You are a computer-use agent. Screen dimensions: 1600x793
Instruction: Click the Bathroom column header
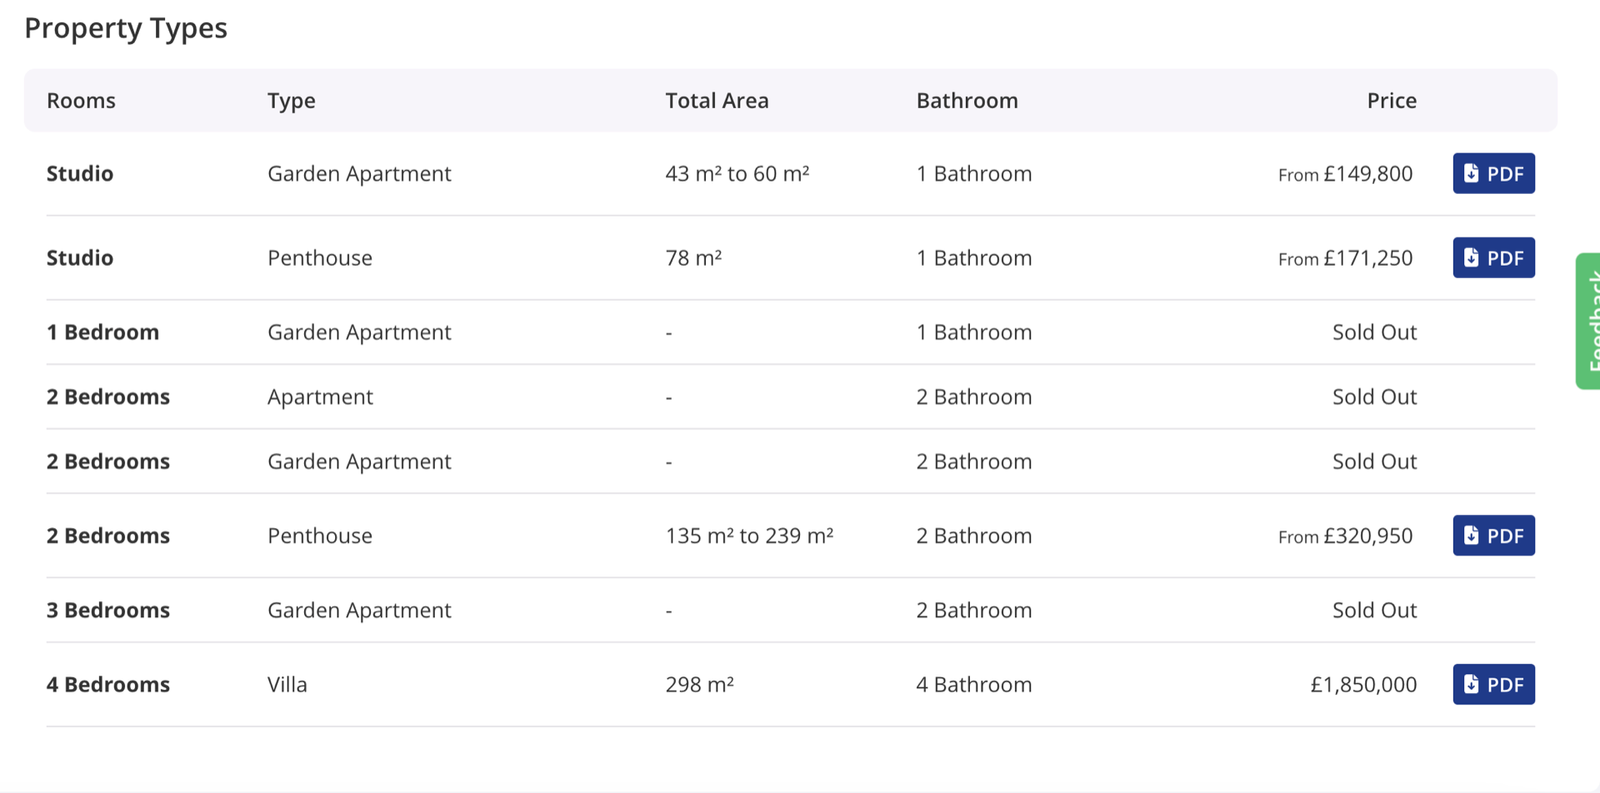tap(967, 101)
